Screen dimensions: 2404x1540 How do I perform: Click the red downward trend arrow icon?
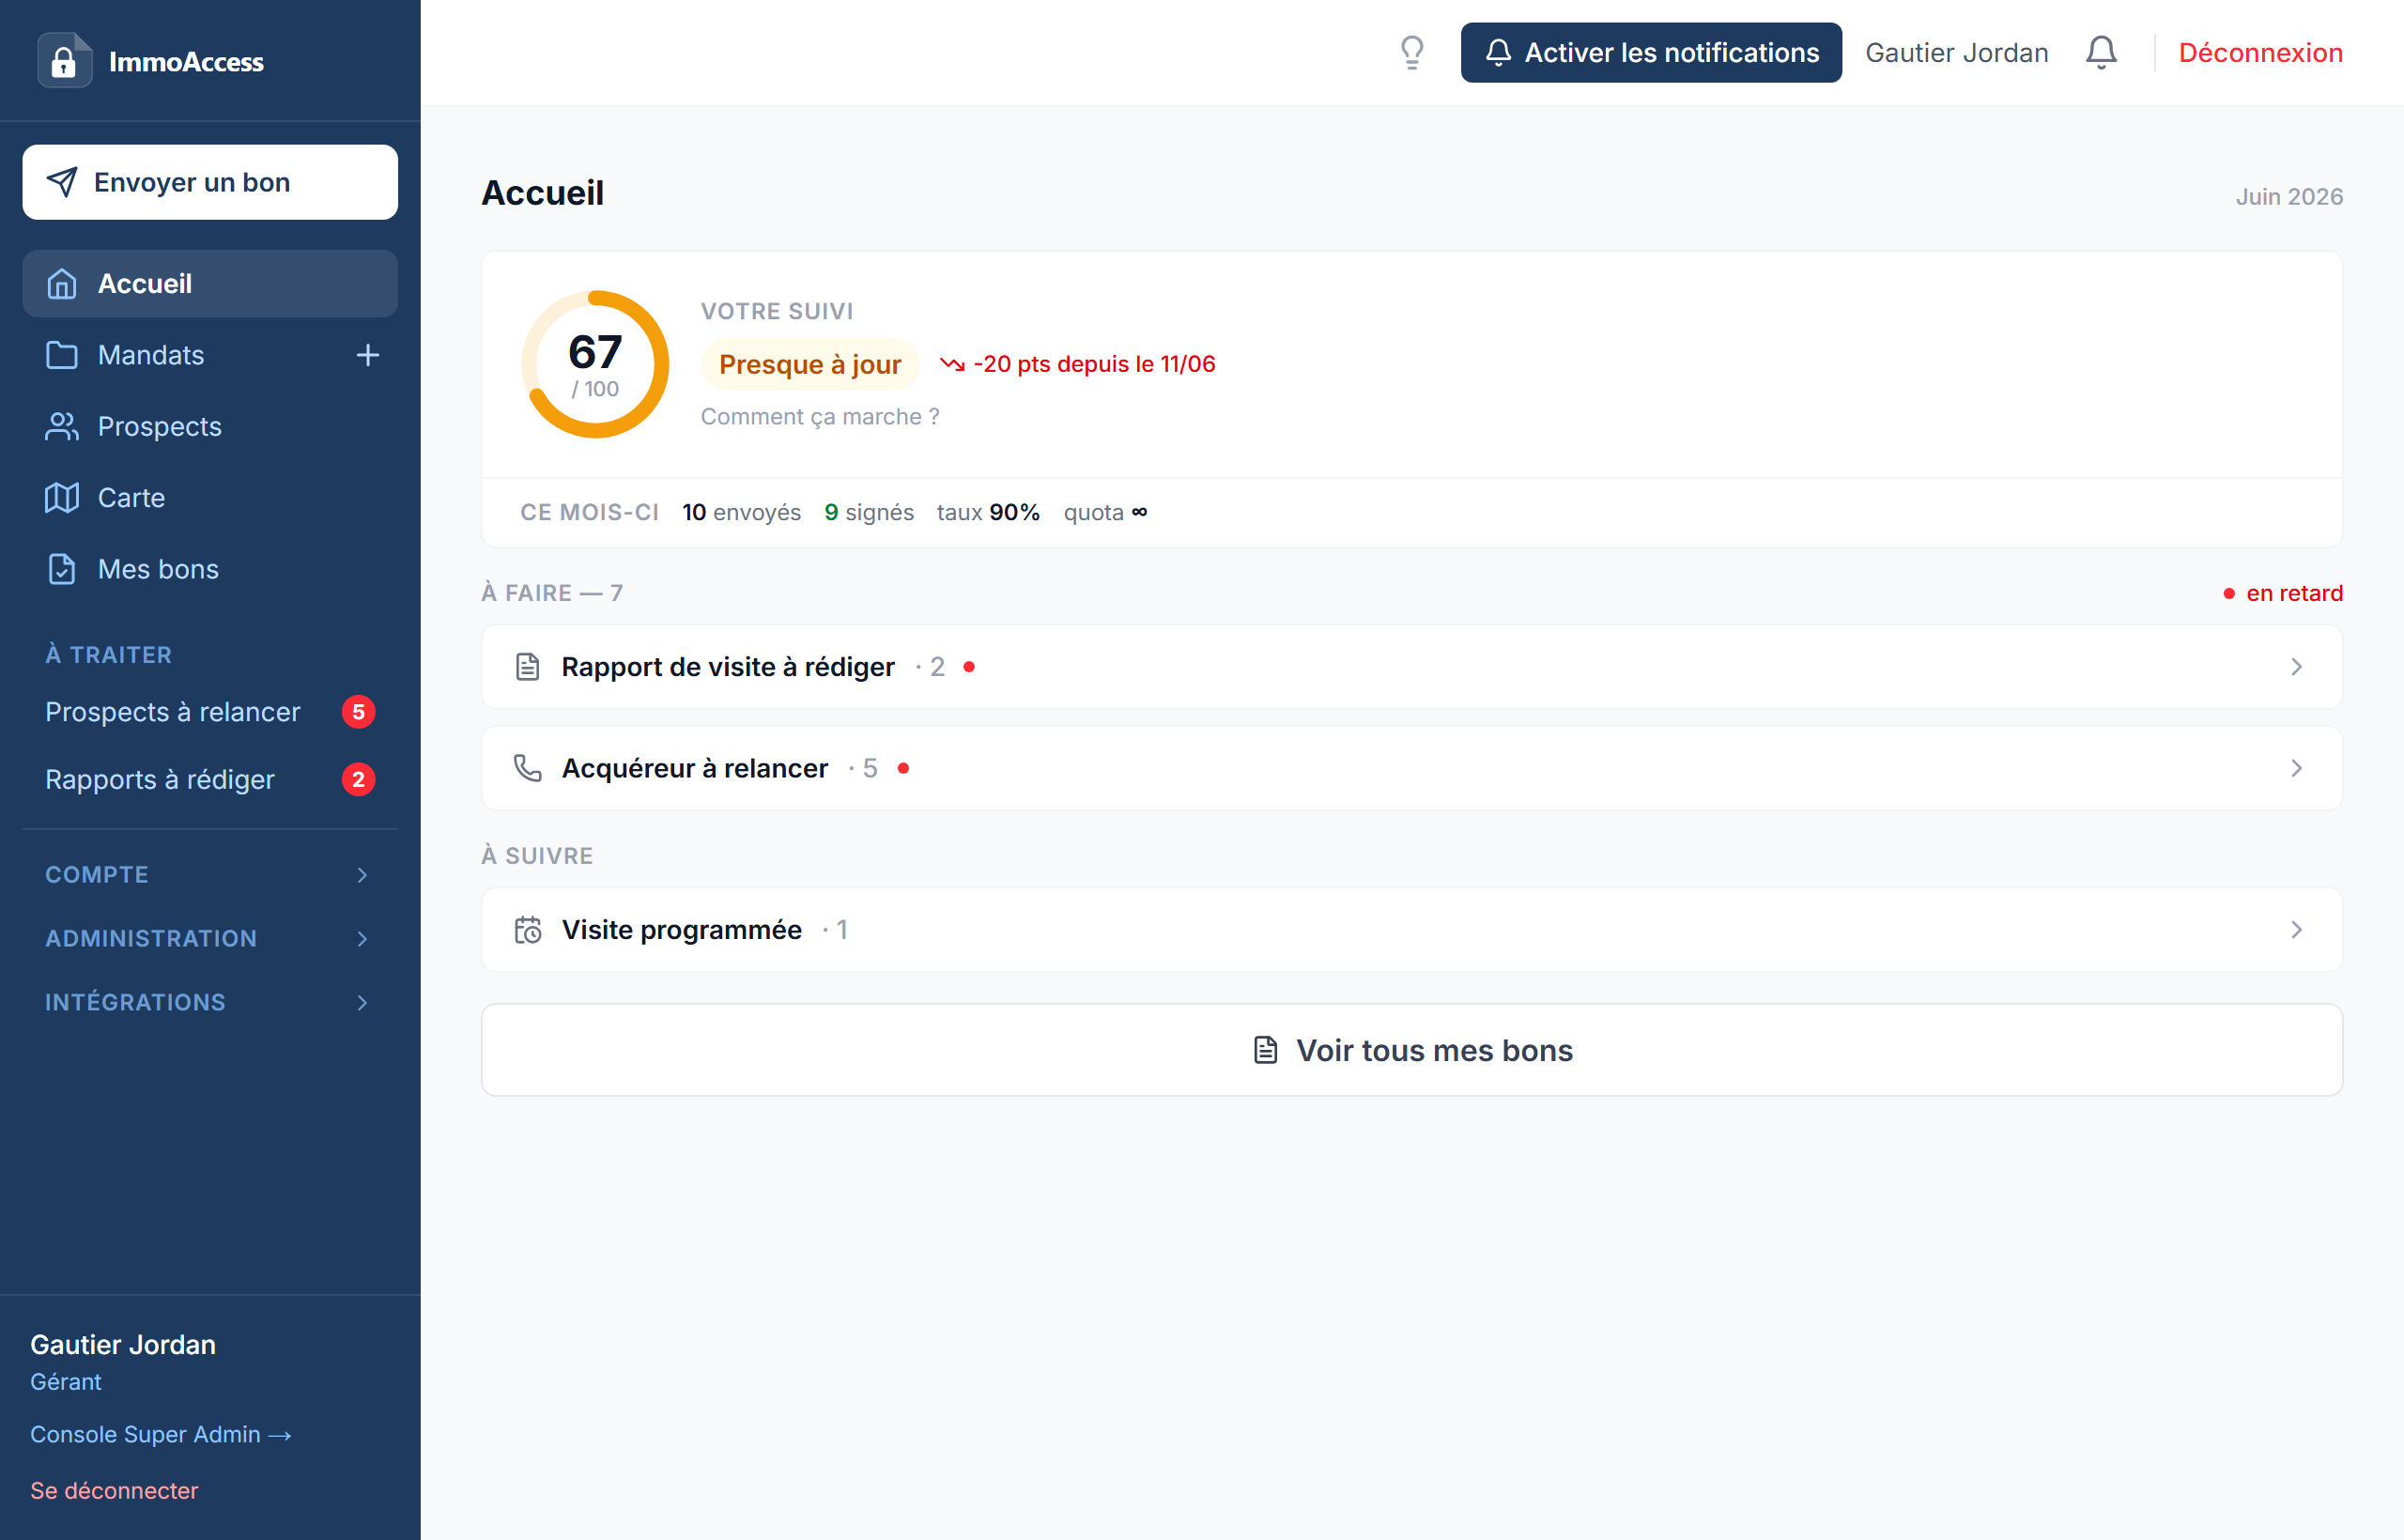(952, 364)
